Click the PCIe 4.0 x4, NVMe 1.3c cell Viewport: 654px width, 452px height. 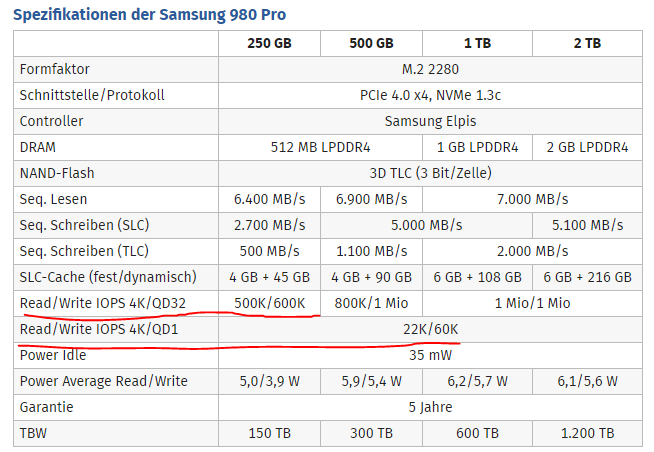[430, 95]
